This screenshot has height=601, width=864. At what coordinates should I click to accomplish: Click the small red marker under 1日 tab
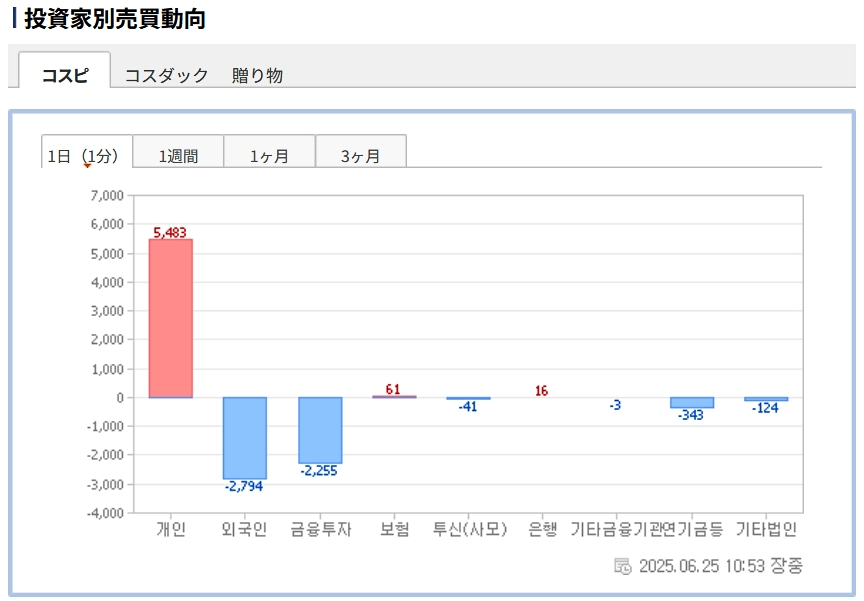pos(87,166)
